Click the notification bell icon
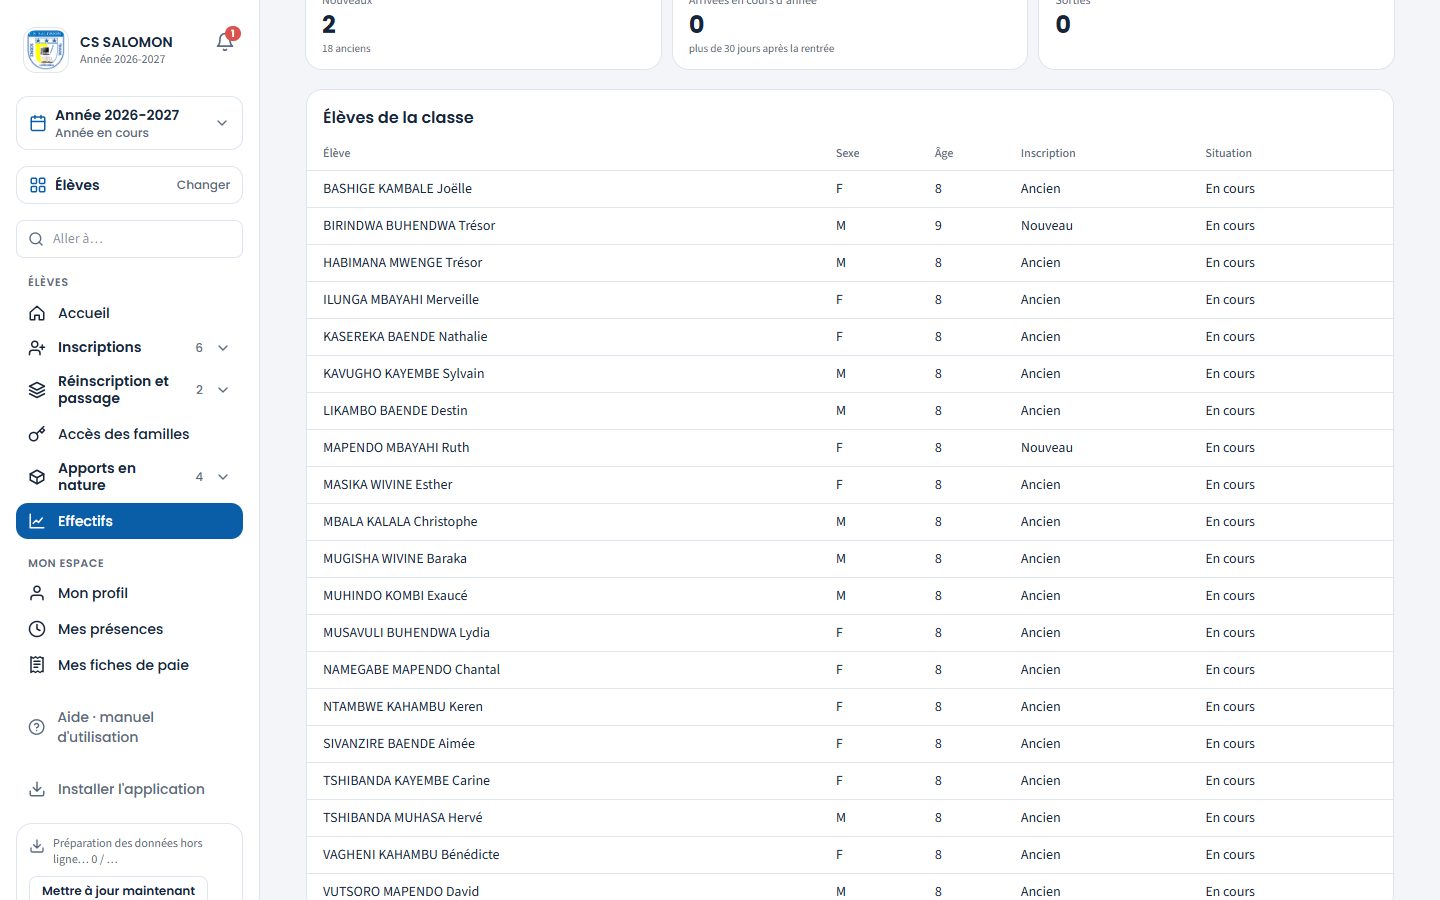This screenshot has height=900, width=1440. (x=225, y=42)
